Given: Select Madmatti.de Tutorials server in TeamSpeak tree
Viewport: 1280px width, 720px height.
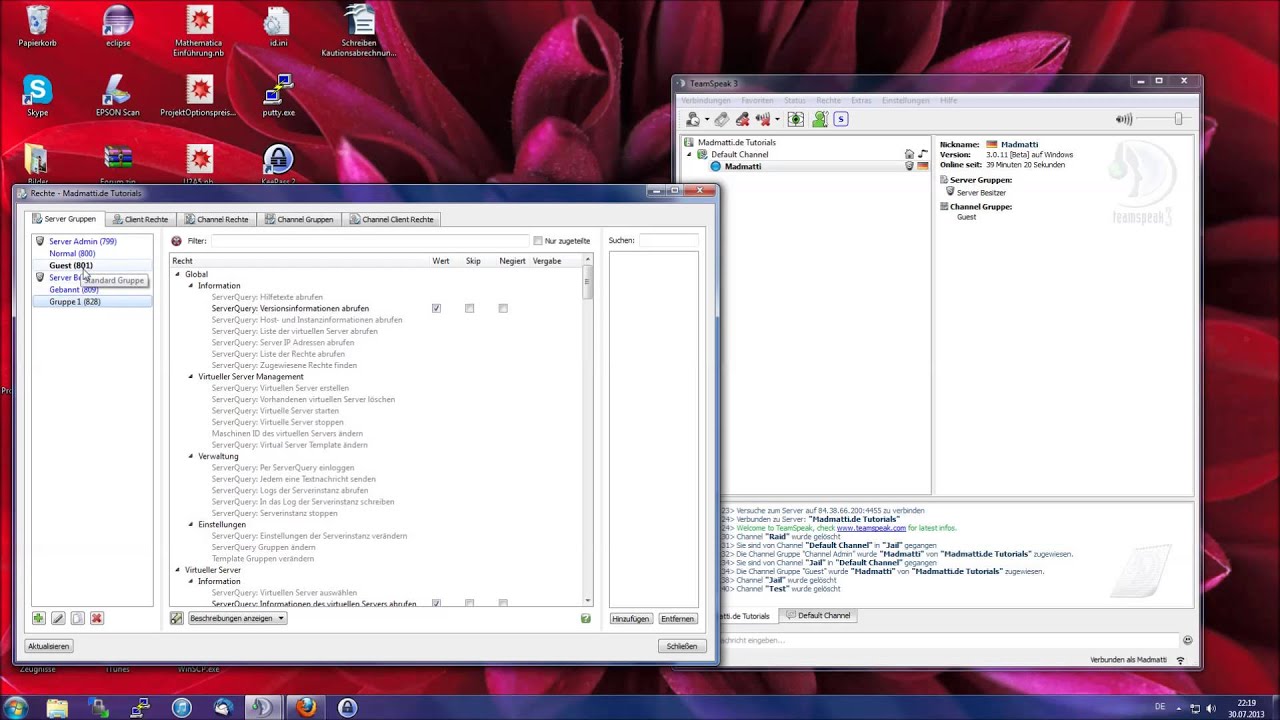Looking at the screenshot, I should click(737, 143).
